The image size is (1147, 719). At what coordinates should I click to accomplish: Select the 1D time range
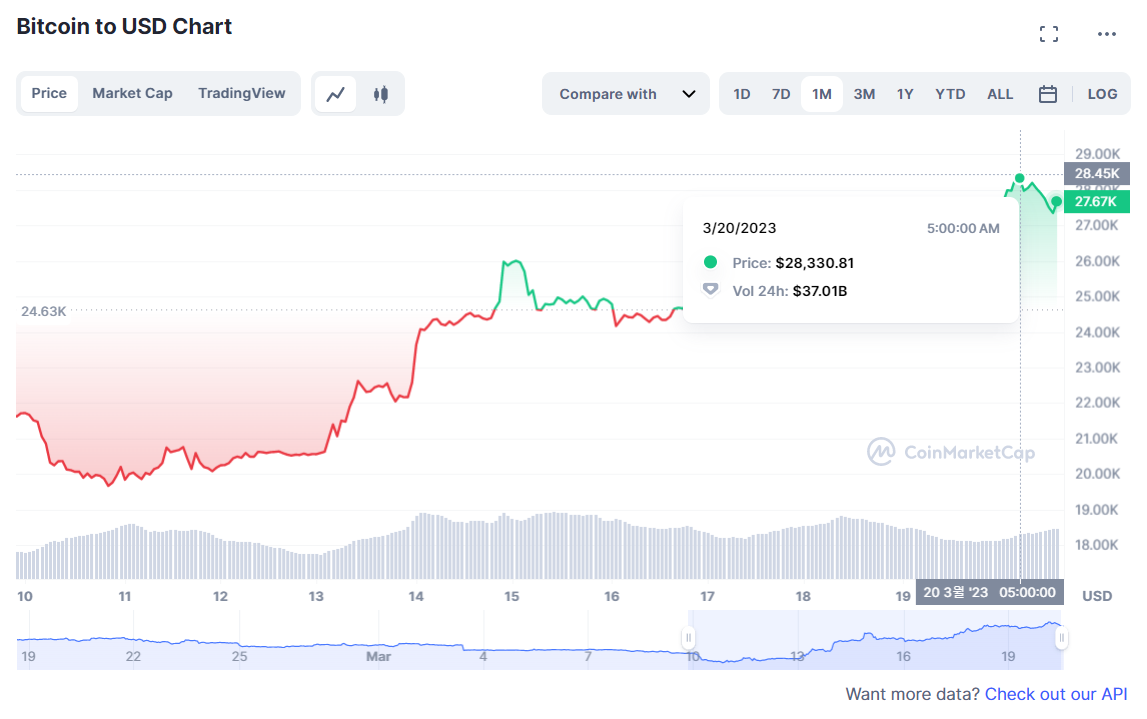[741, 94]
